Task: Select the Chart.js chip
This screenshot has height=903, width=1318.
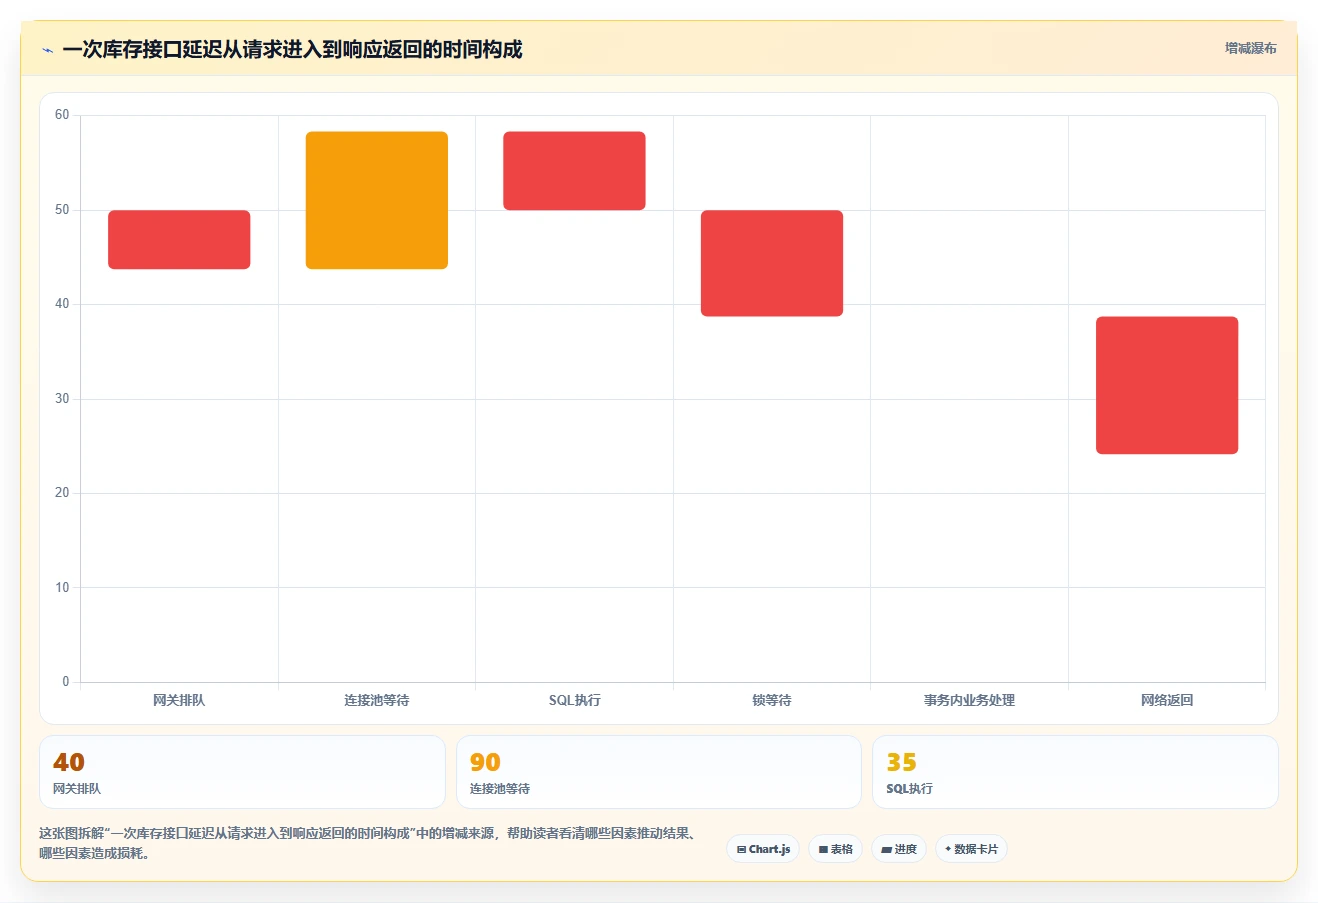Action: pos(763,849)
